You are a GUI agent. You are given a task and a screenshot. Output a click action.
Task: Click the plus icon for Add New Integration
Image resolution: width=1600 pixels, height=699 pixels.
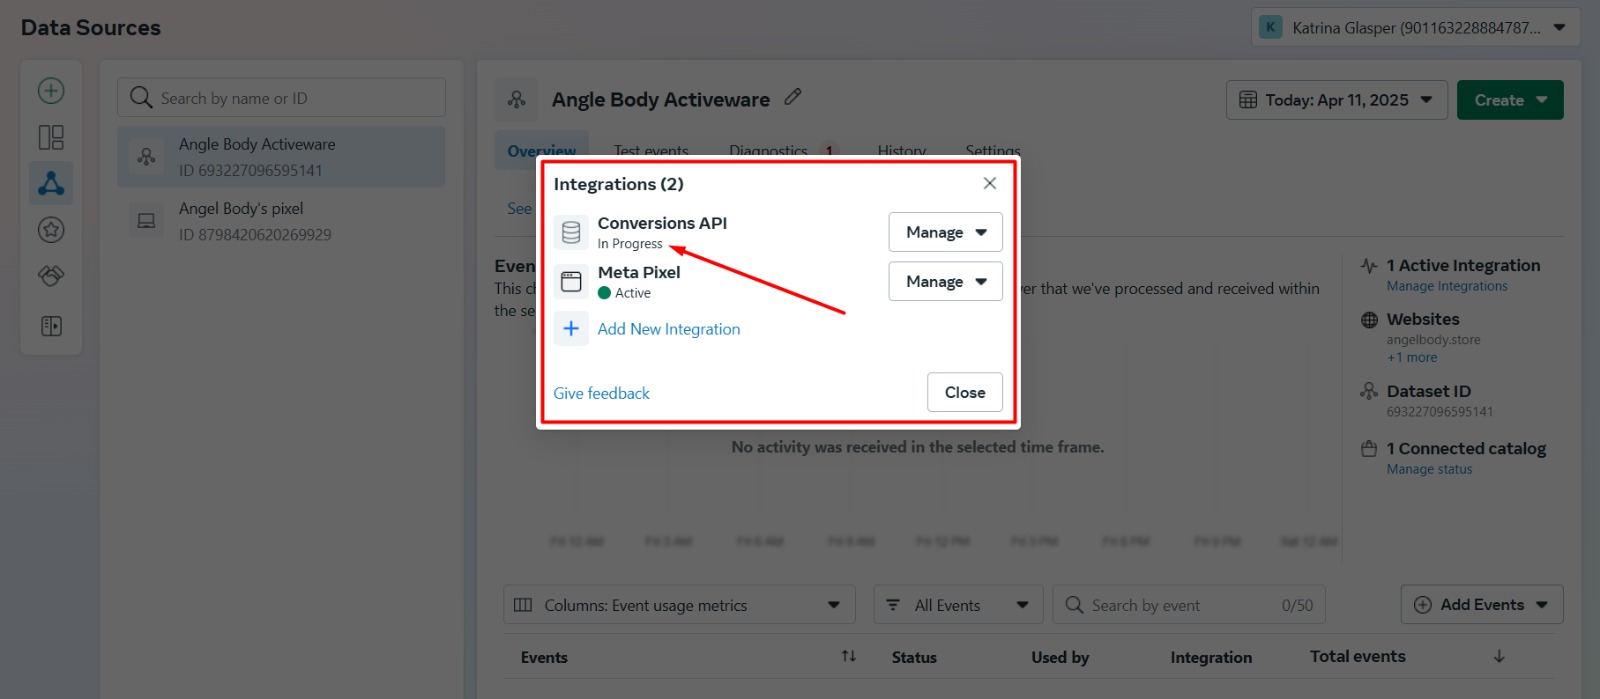(571, 328)
